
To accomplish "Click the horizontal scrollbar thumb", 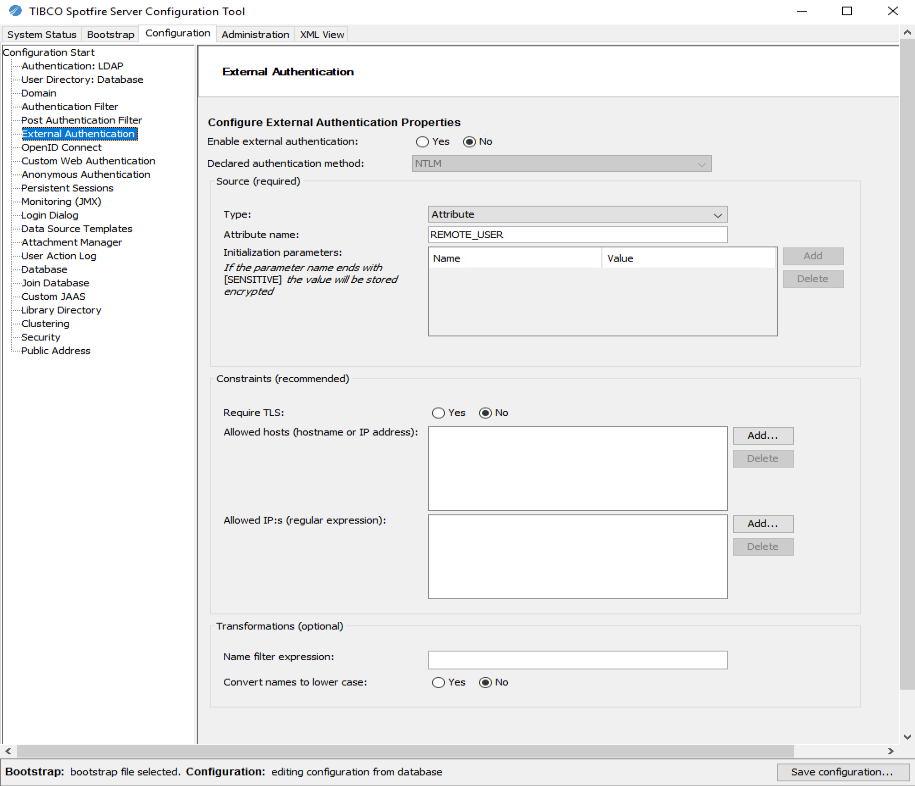I will pos(405,751).
